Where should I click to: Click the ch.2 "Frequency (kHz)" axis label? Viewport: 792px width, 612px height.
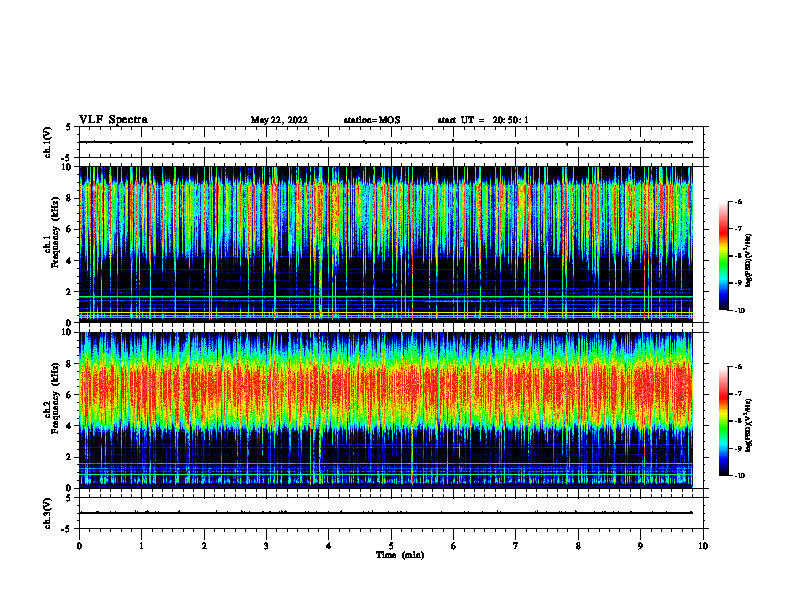(x=55, y=397)
